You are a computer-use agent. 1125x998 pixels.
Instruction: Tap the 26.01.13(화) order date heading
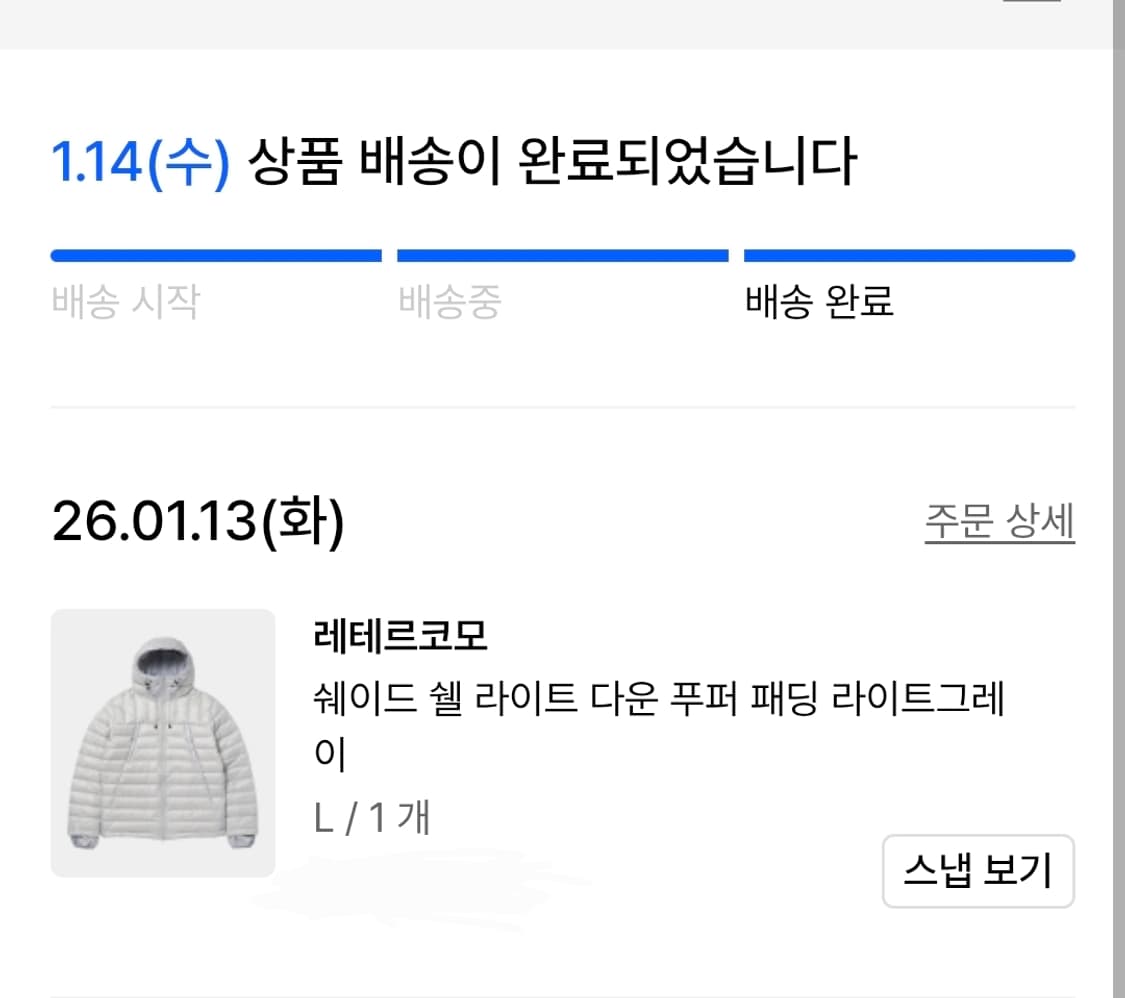pyautogui.click(x=200, y=518)
